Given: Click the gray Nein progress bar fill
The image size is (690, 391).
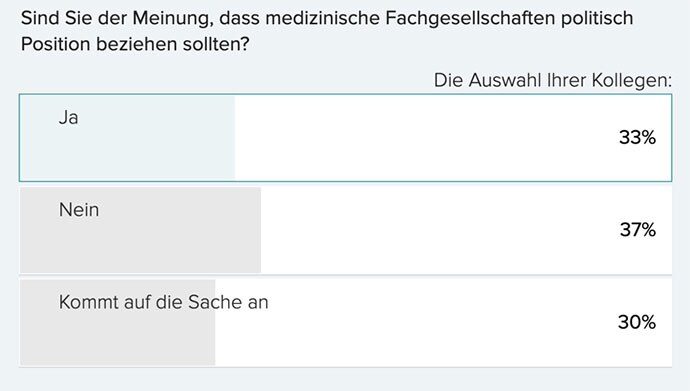Looking at the screenshot, I should pos(140,230).
